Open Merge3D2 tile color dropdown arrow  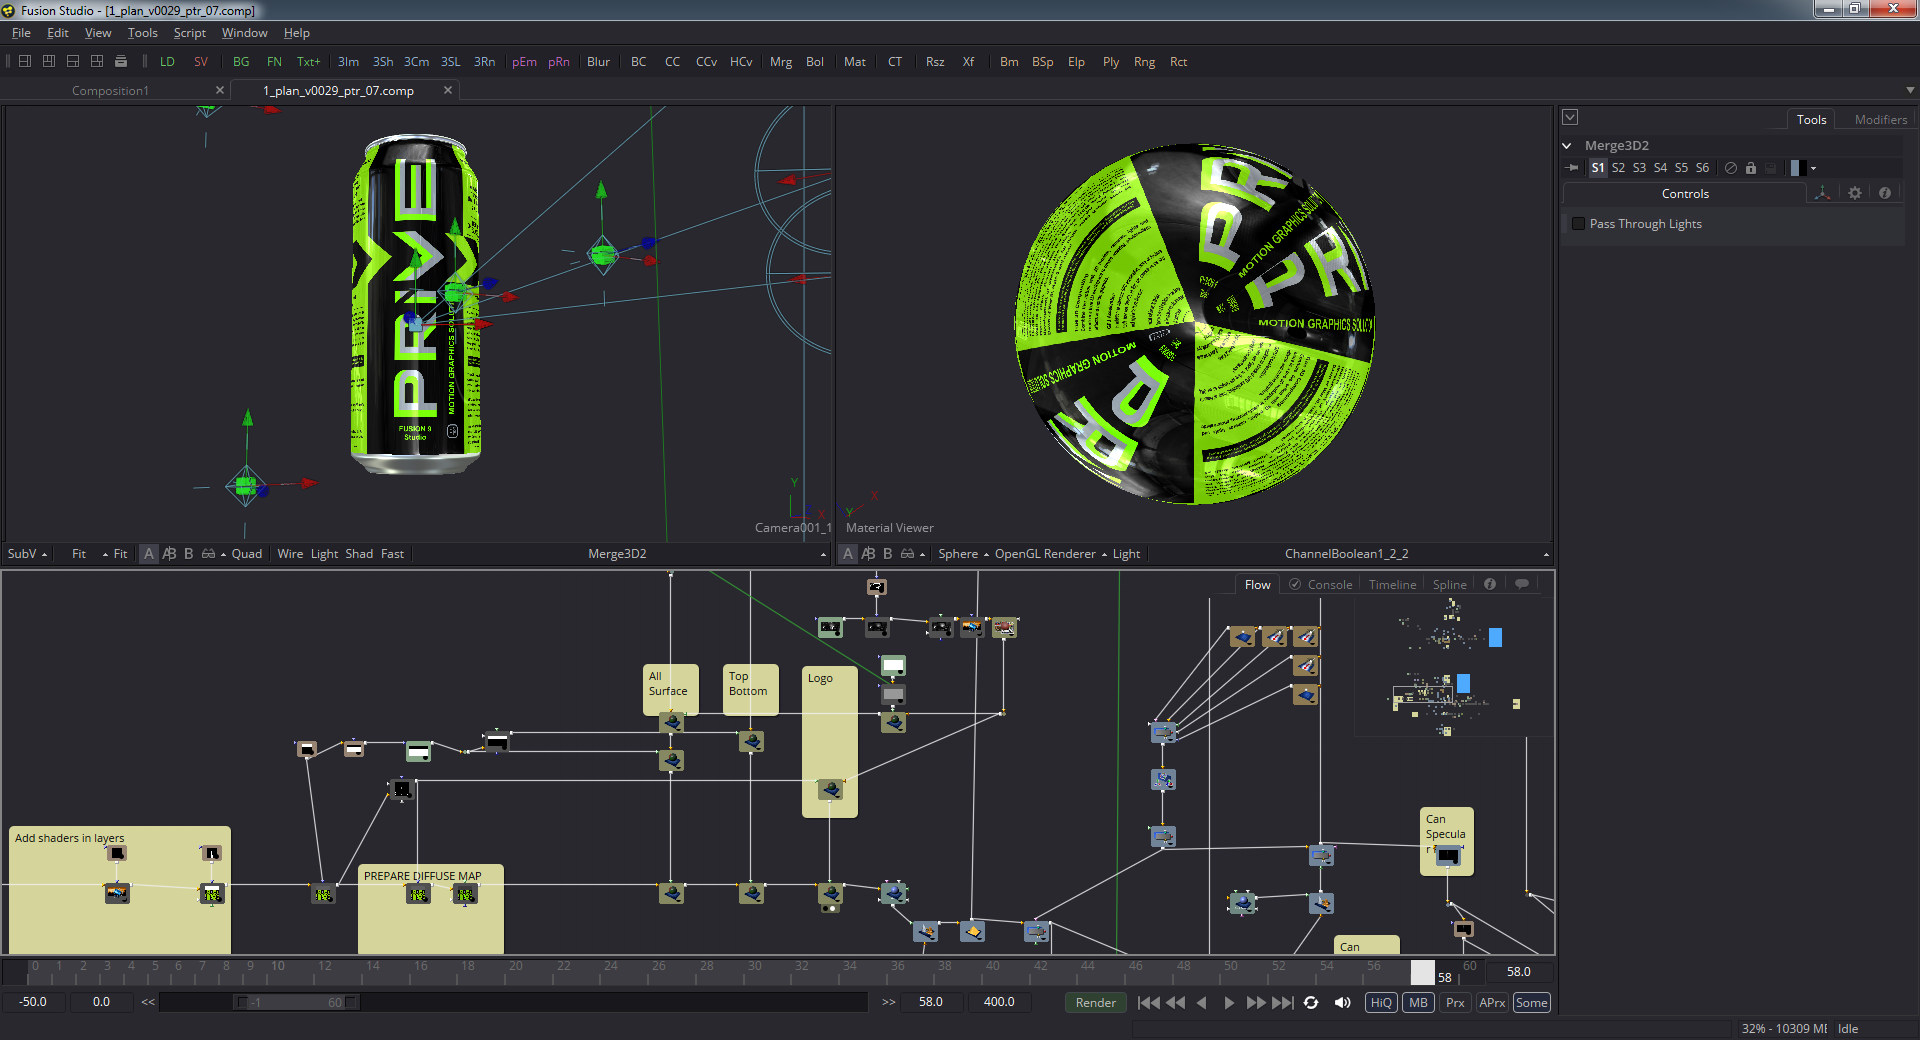(1813, 168)
